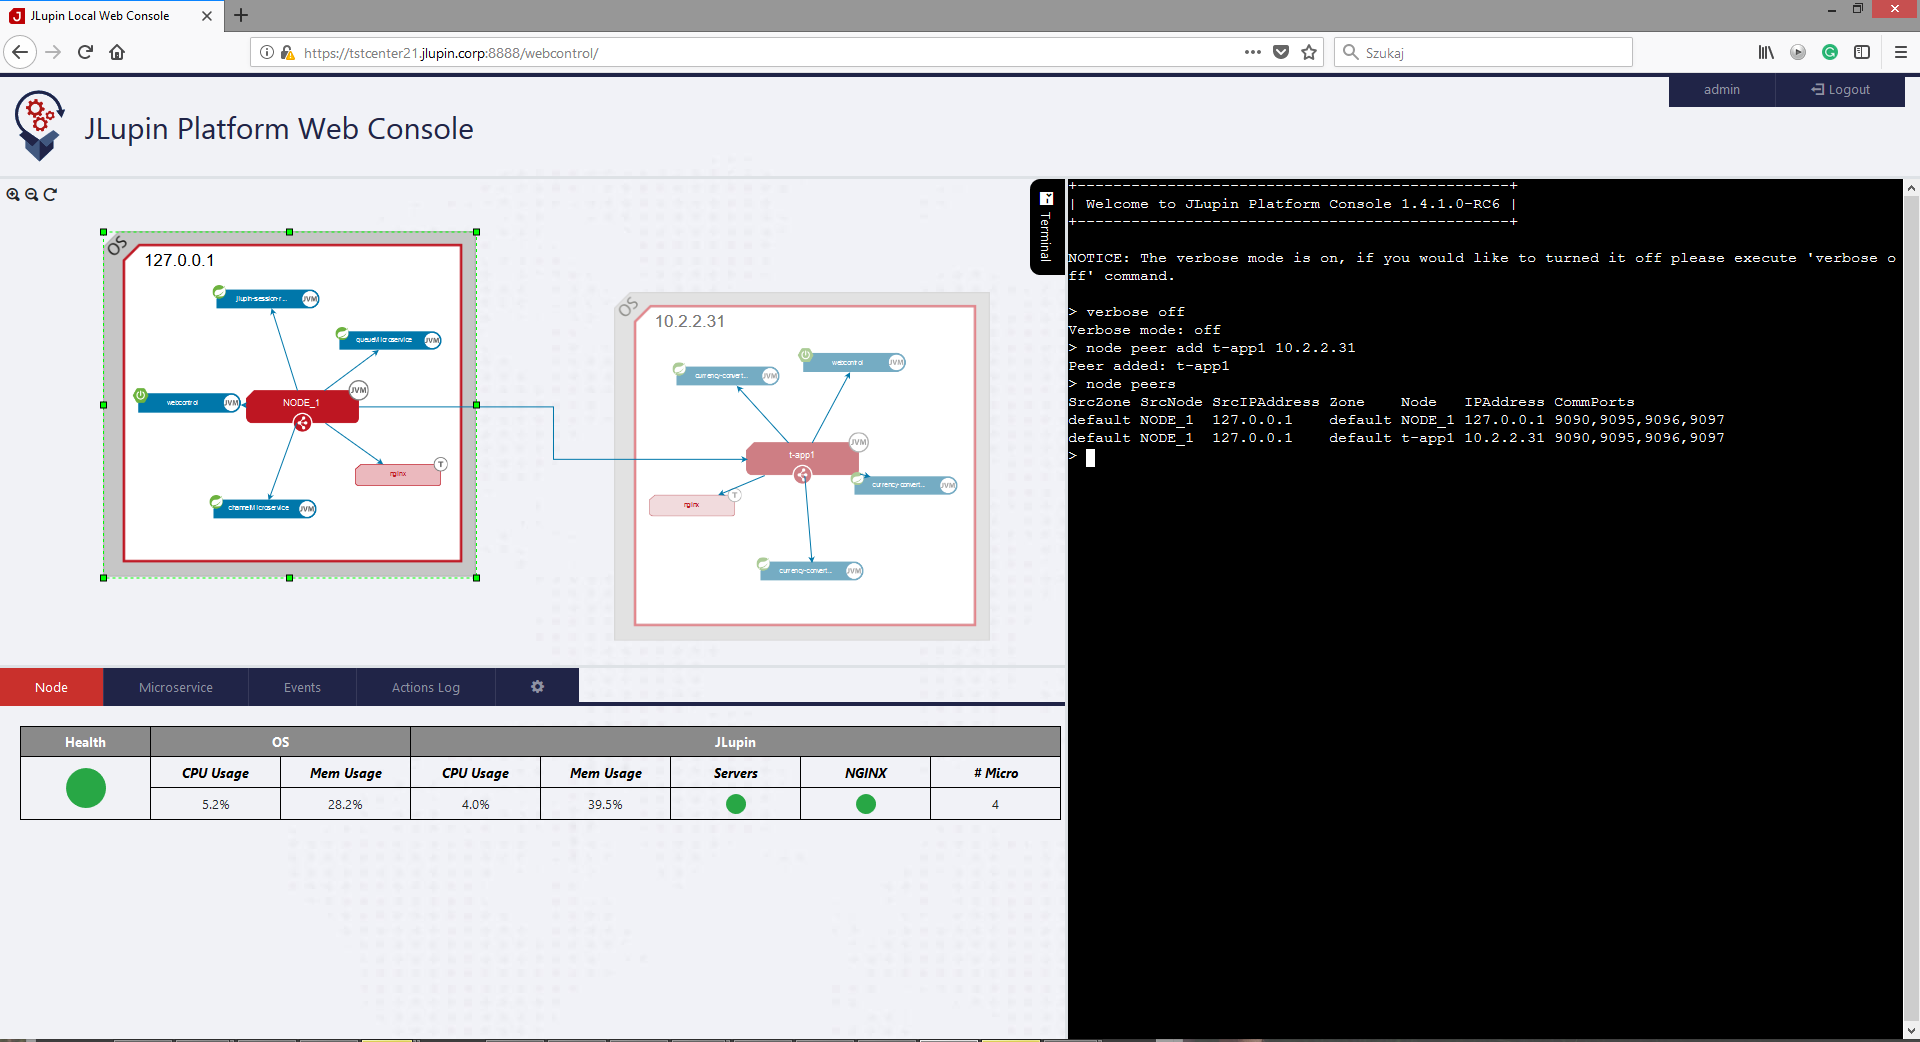Toggle the Terminal side panel
Image resolution: width=1920 pixels, height=1042 pixels.
click(x=1046, y=227)
